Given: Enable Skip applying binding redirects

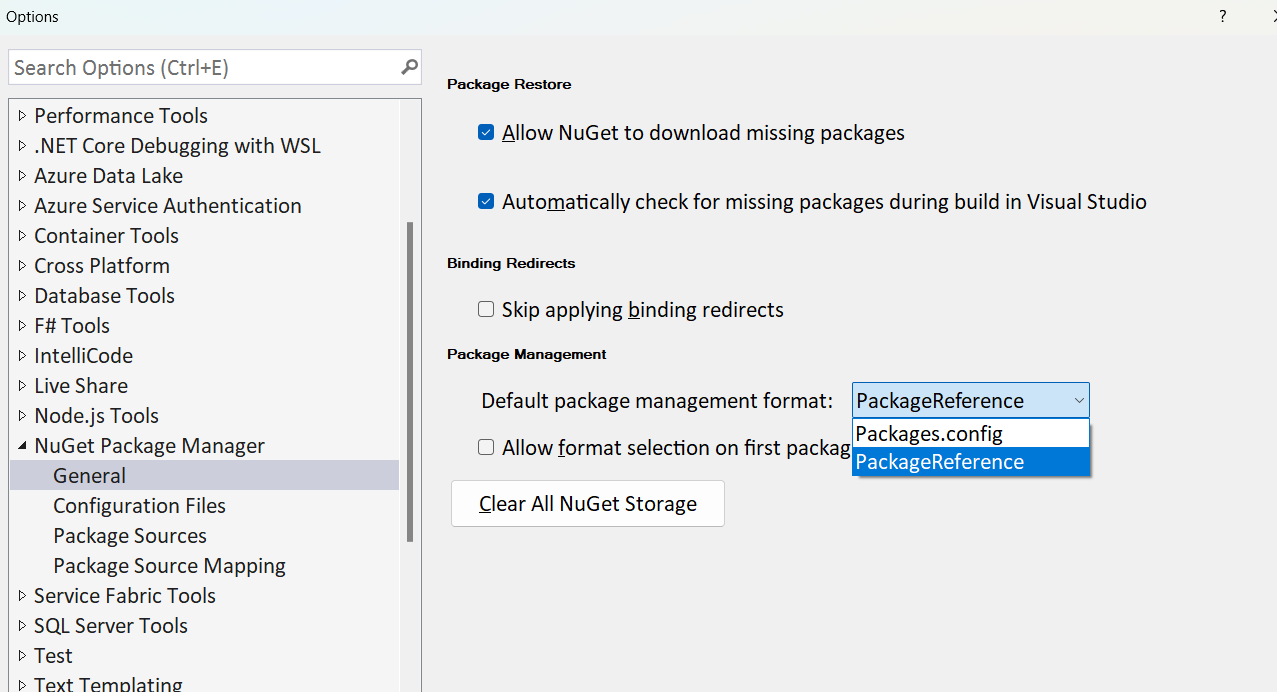Looking at the screenshot, I should tap(485, 309).
